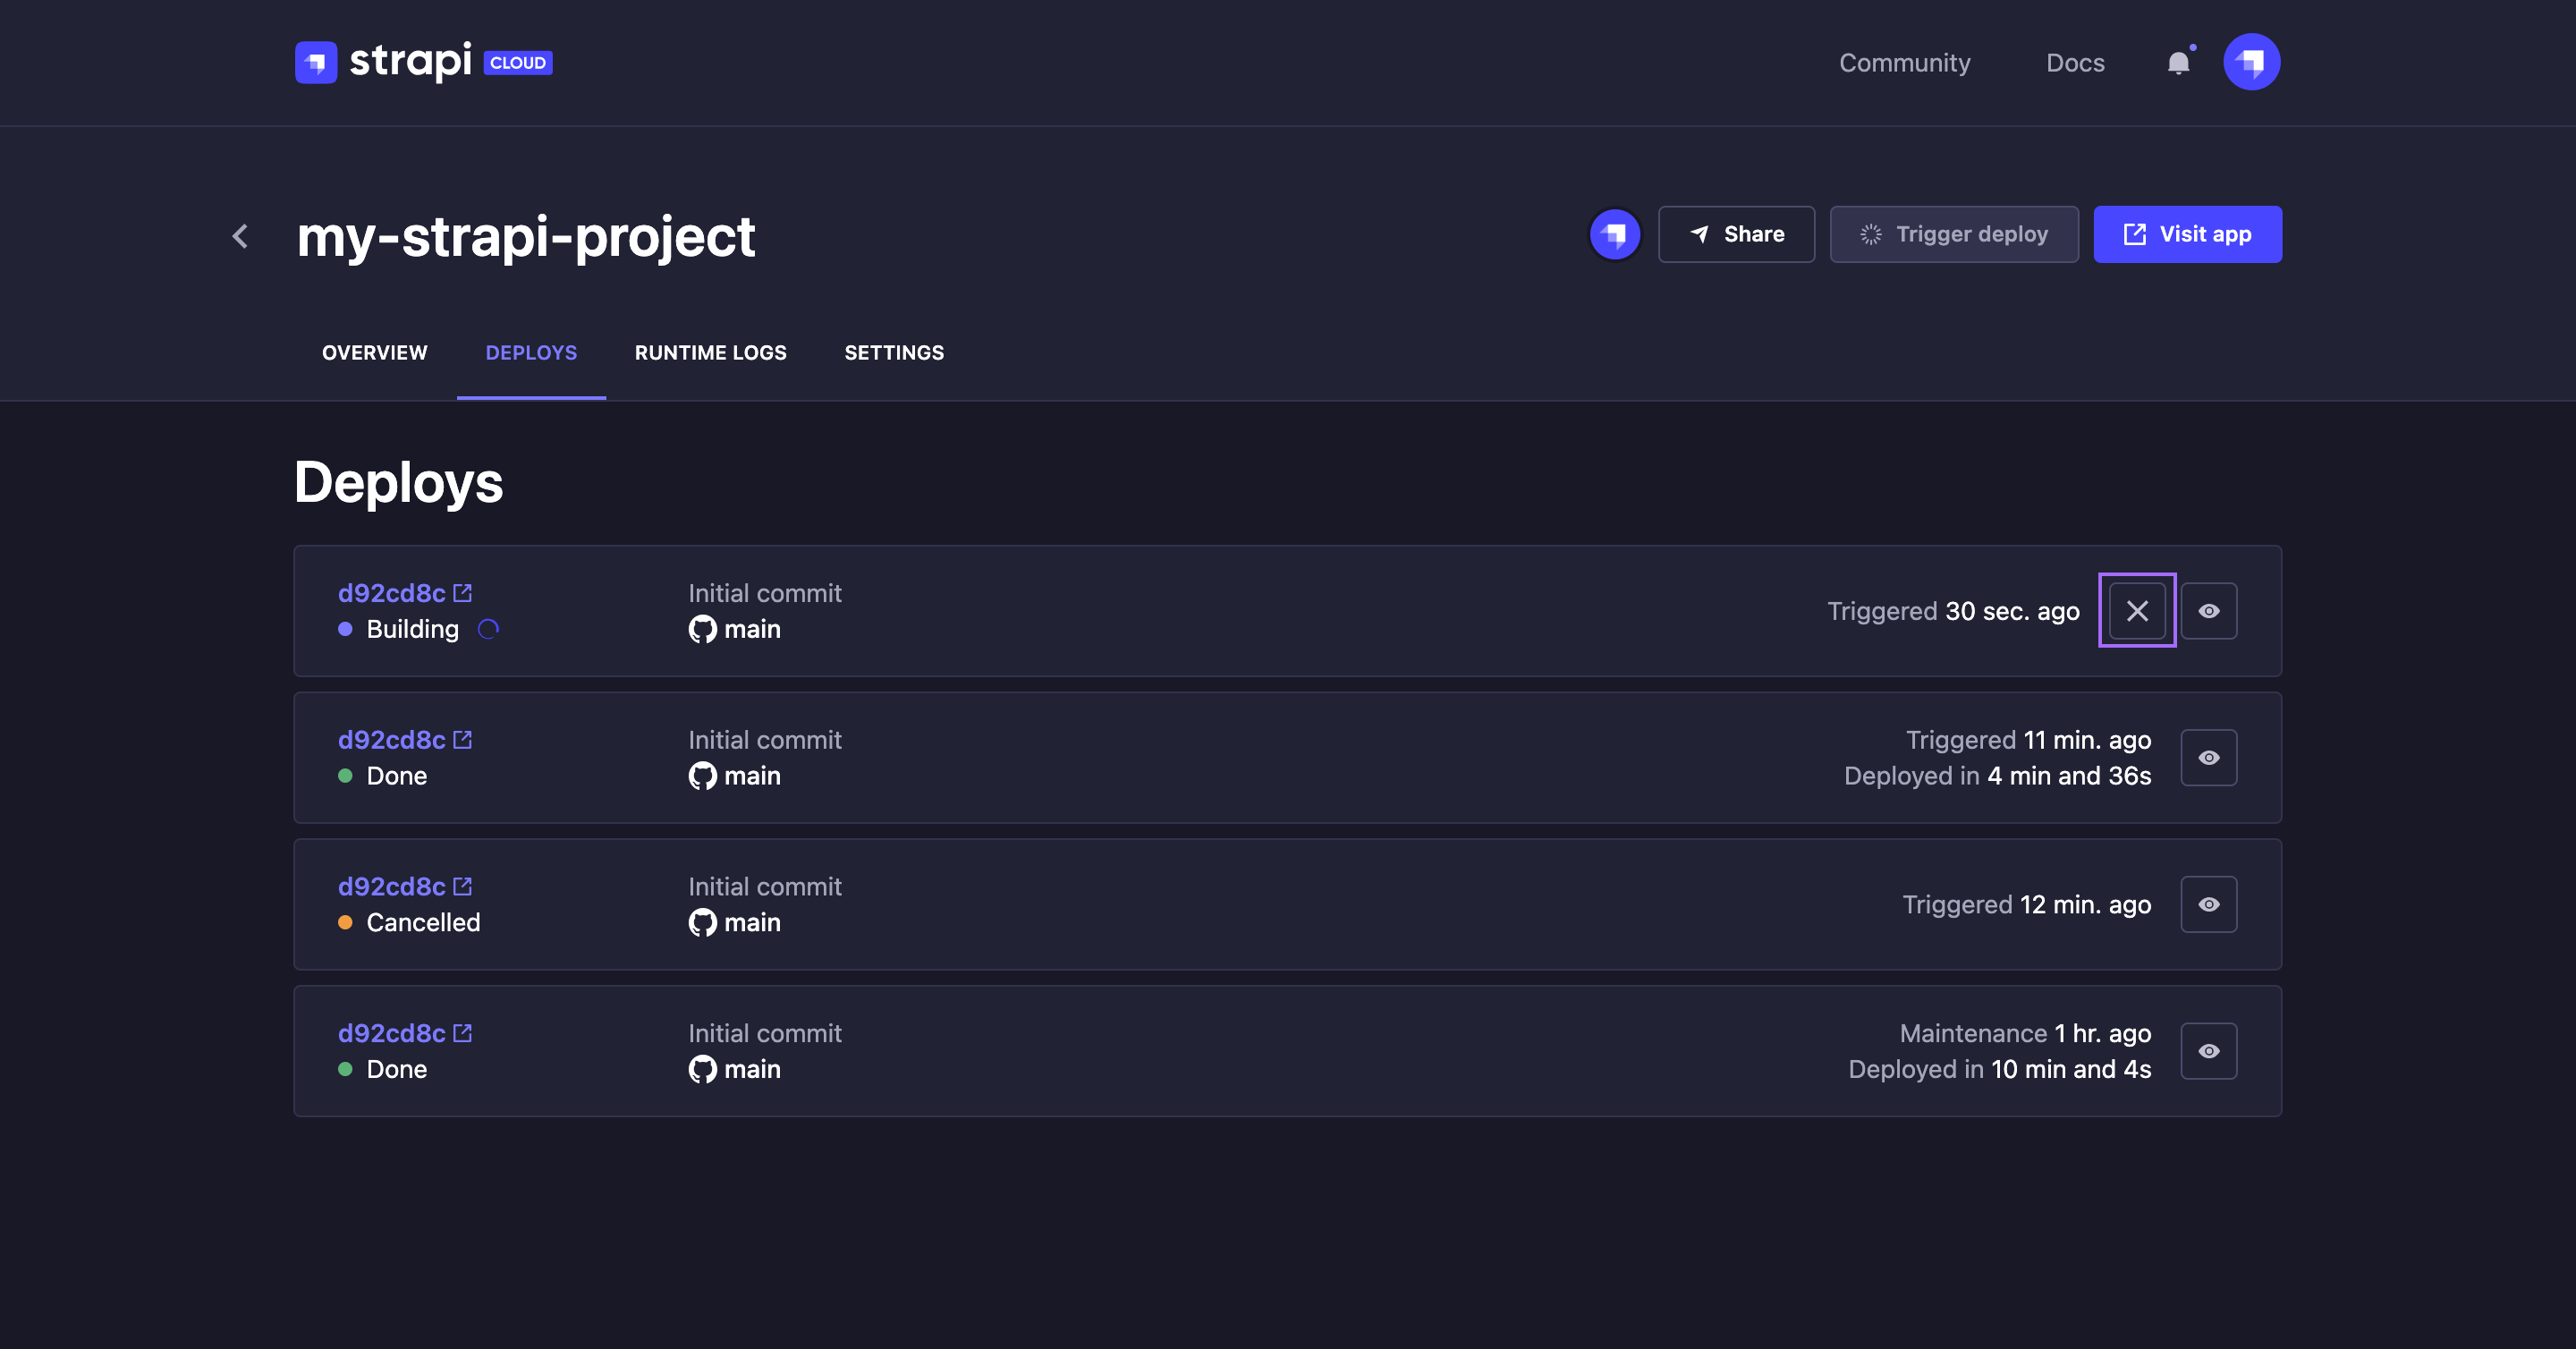Toggle visibility eye icon for Cancelled deploy
This screenshot has height=1349, width=2576.
(2209, 903)
